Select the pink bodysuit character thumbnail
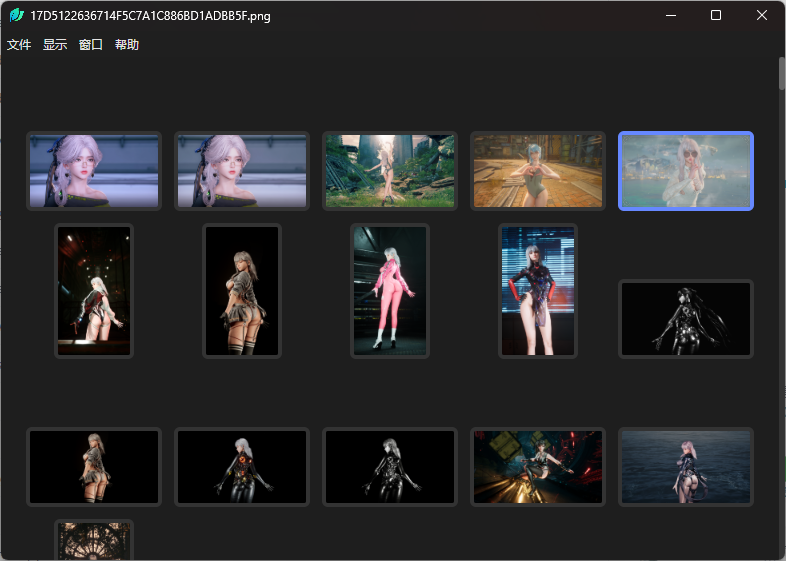Screen dimensions: 786x561 coord(390,290)
